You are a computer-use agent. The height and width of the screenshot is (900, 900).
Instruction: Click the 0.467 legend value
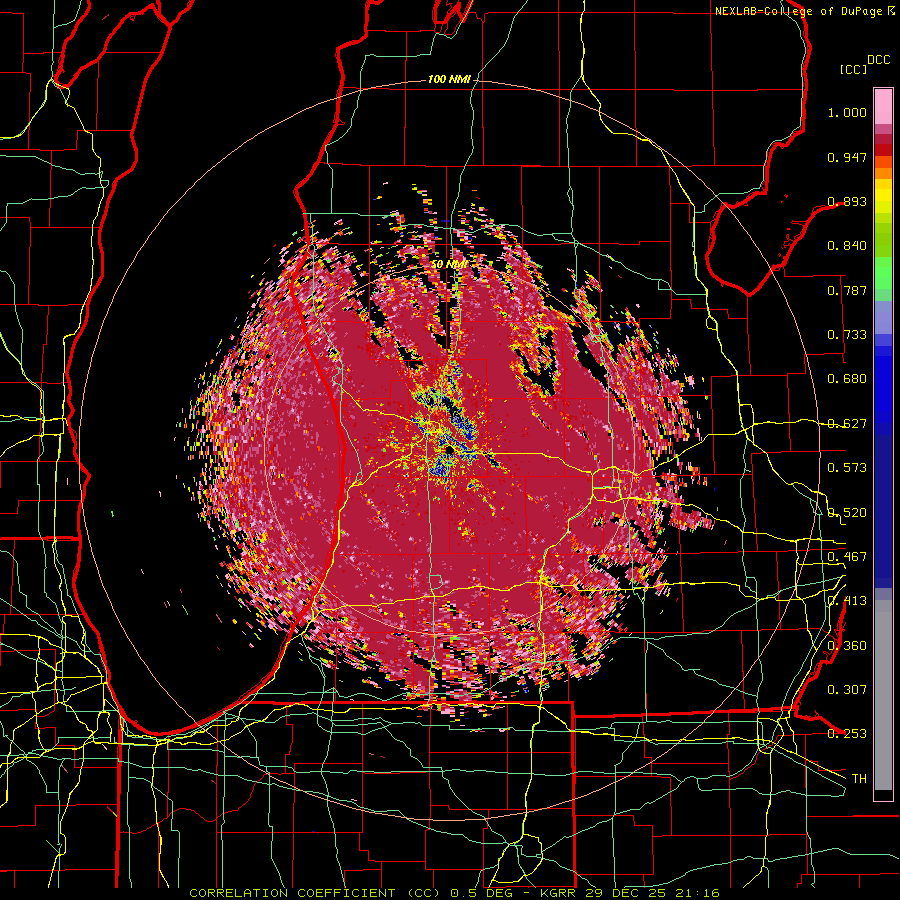[847, 557]
